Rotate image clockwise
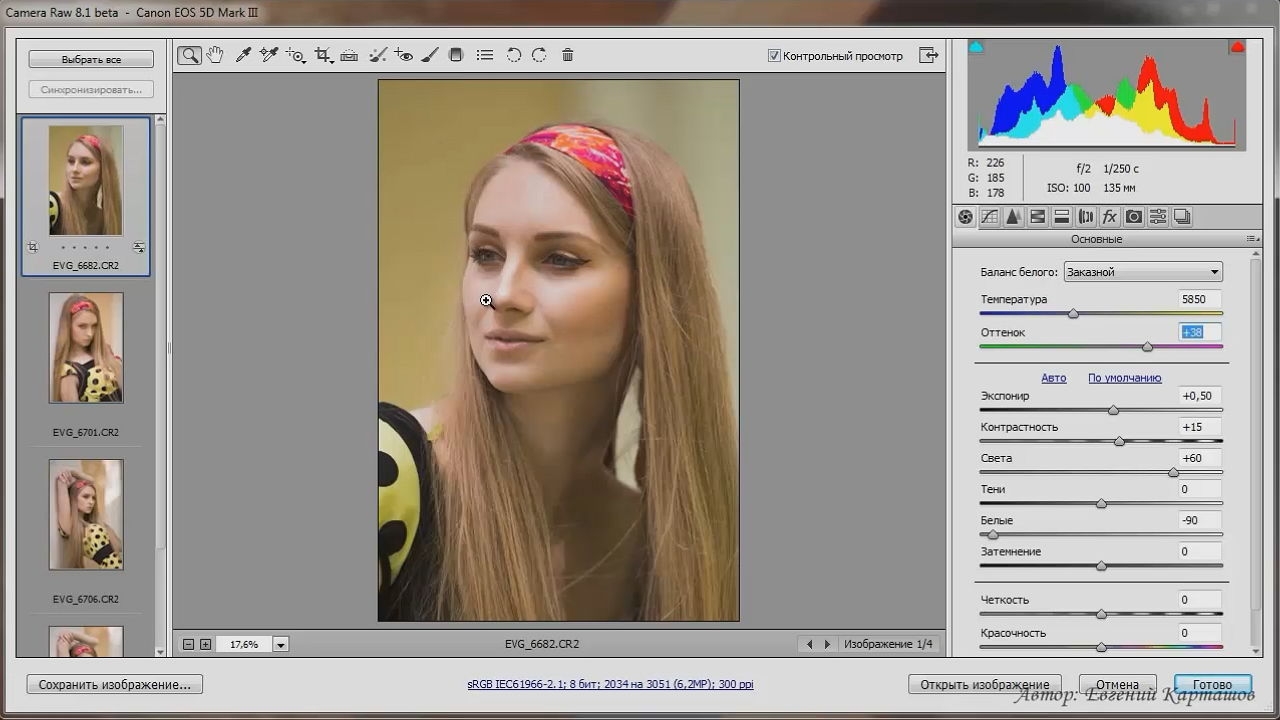Viewport: 1280px width, 720px height. pos(539,56)
